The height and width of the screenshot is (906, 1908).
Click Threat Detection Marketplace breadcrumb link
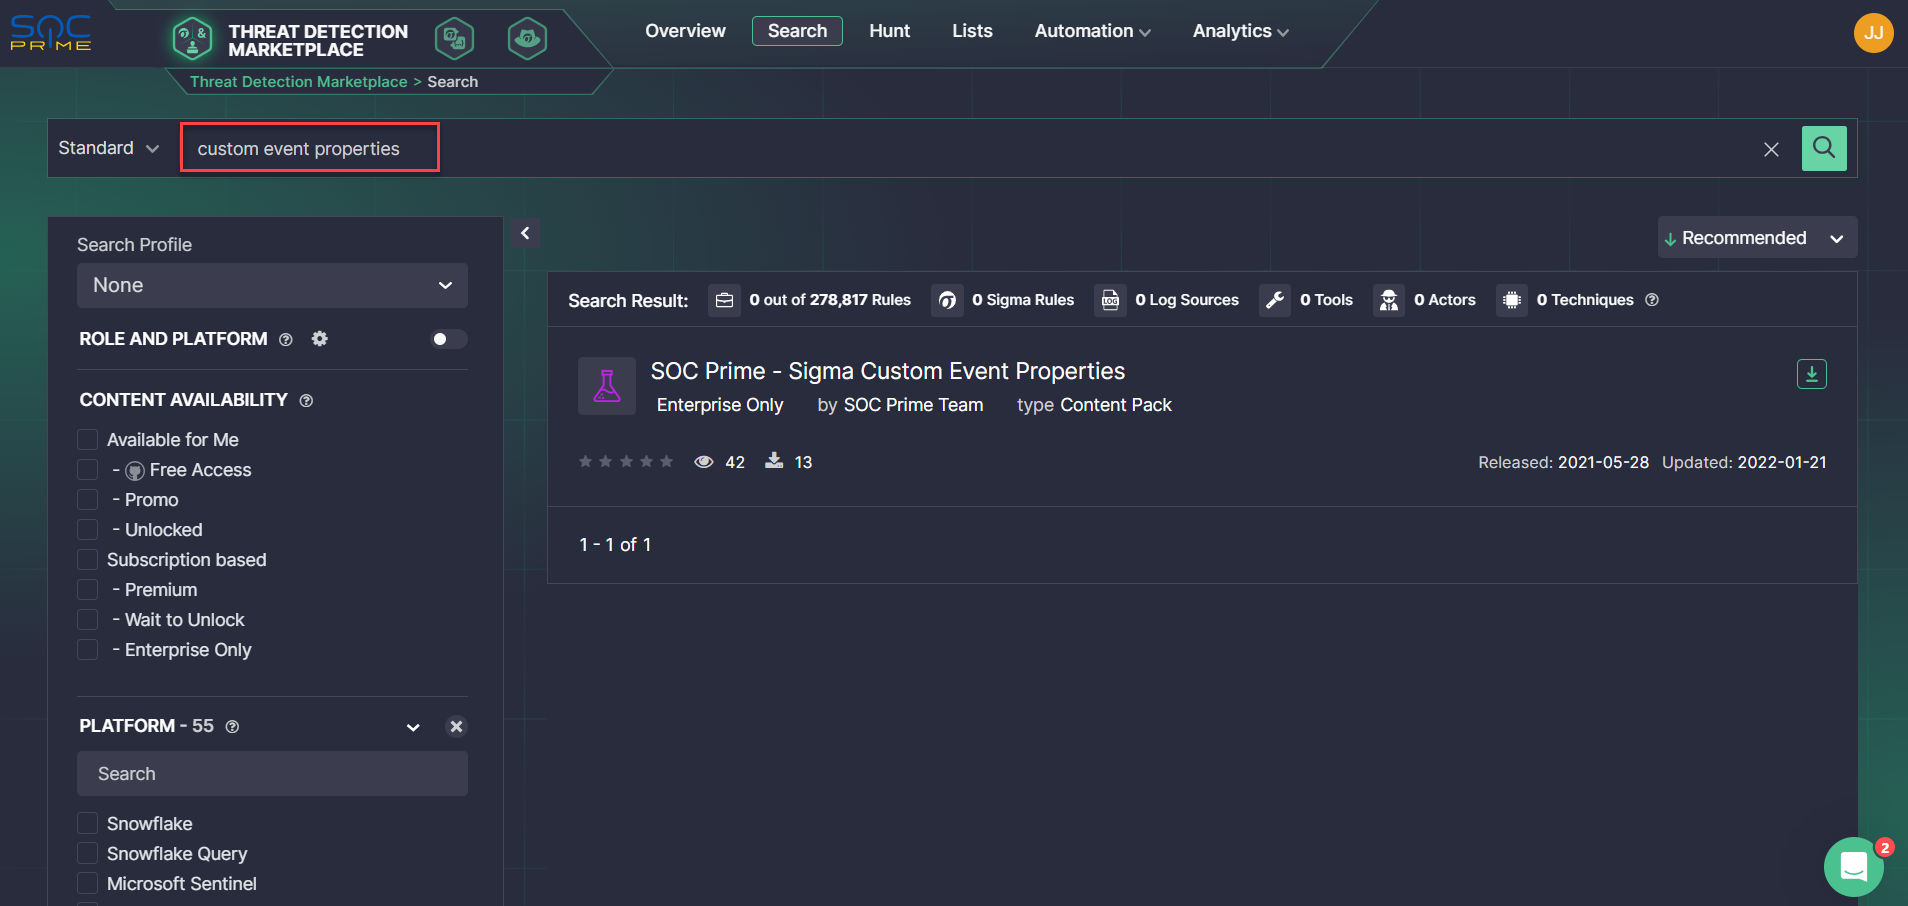pyautogui.click(x=299, y=82)
